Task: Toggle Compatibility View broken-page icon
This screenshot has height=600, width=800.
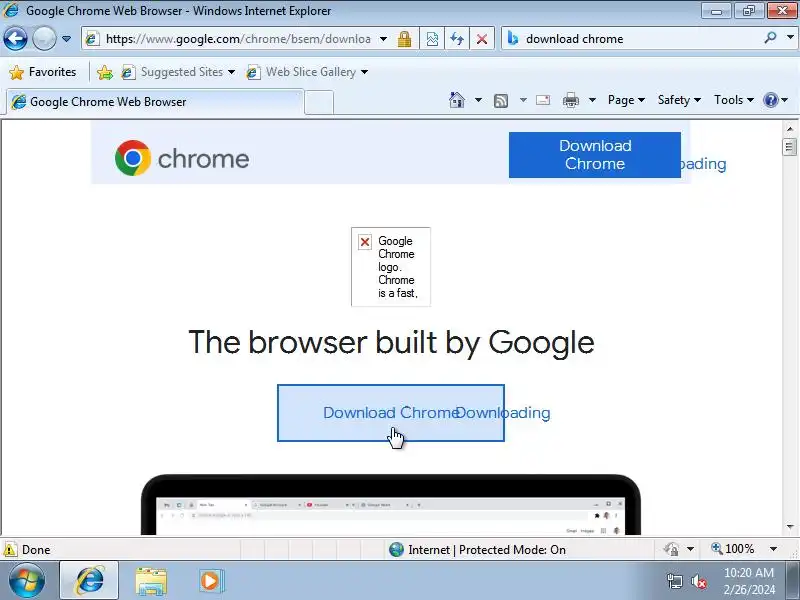Action: tap(432, 39)
